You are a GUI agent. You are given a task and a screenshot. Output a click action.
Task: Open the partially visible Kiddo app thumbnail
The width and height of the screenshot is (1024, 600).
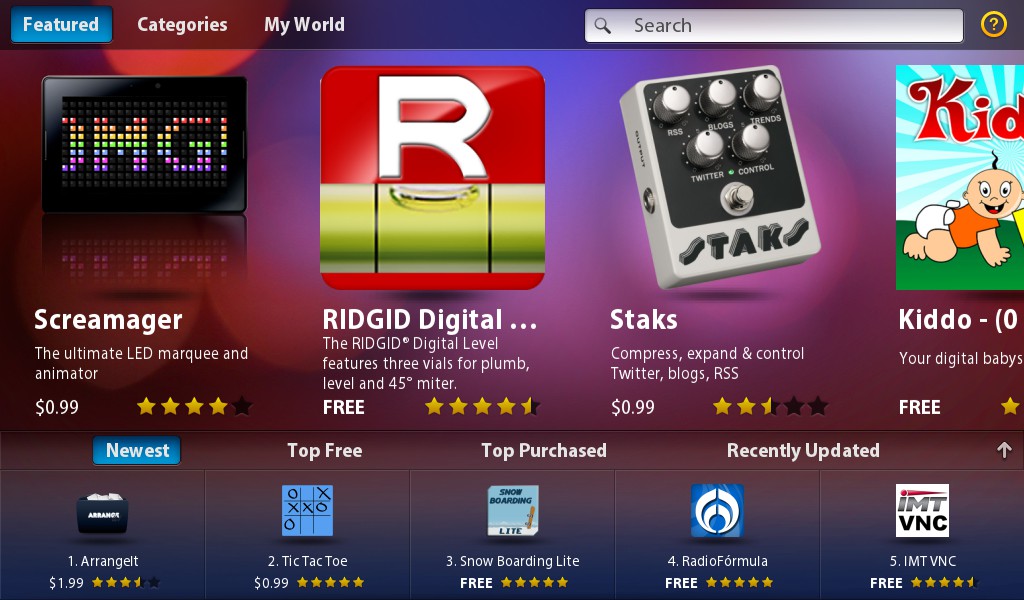tap(959, 177)
